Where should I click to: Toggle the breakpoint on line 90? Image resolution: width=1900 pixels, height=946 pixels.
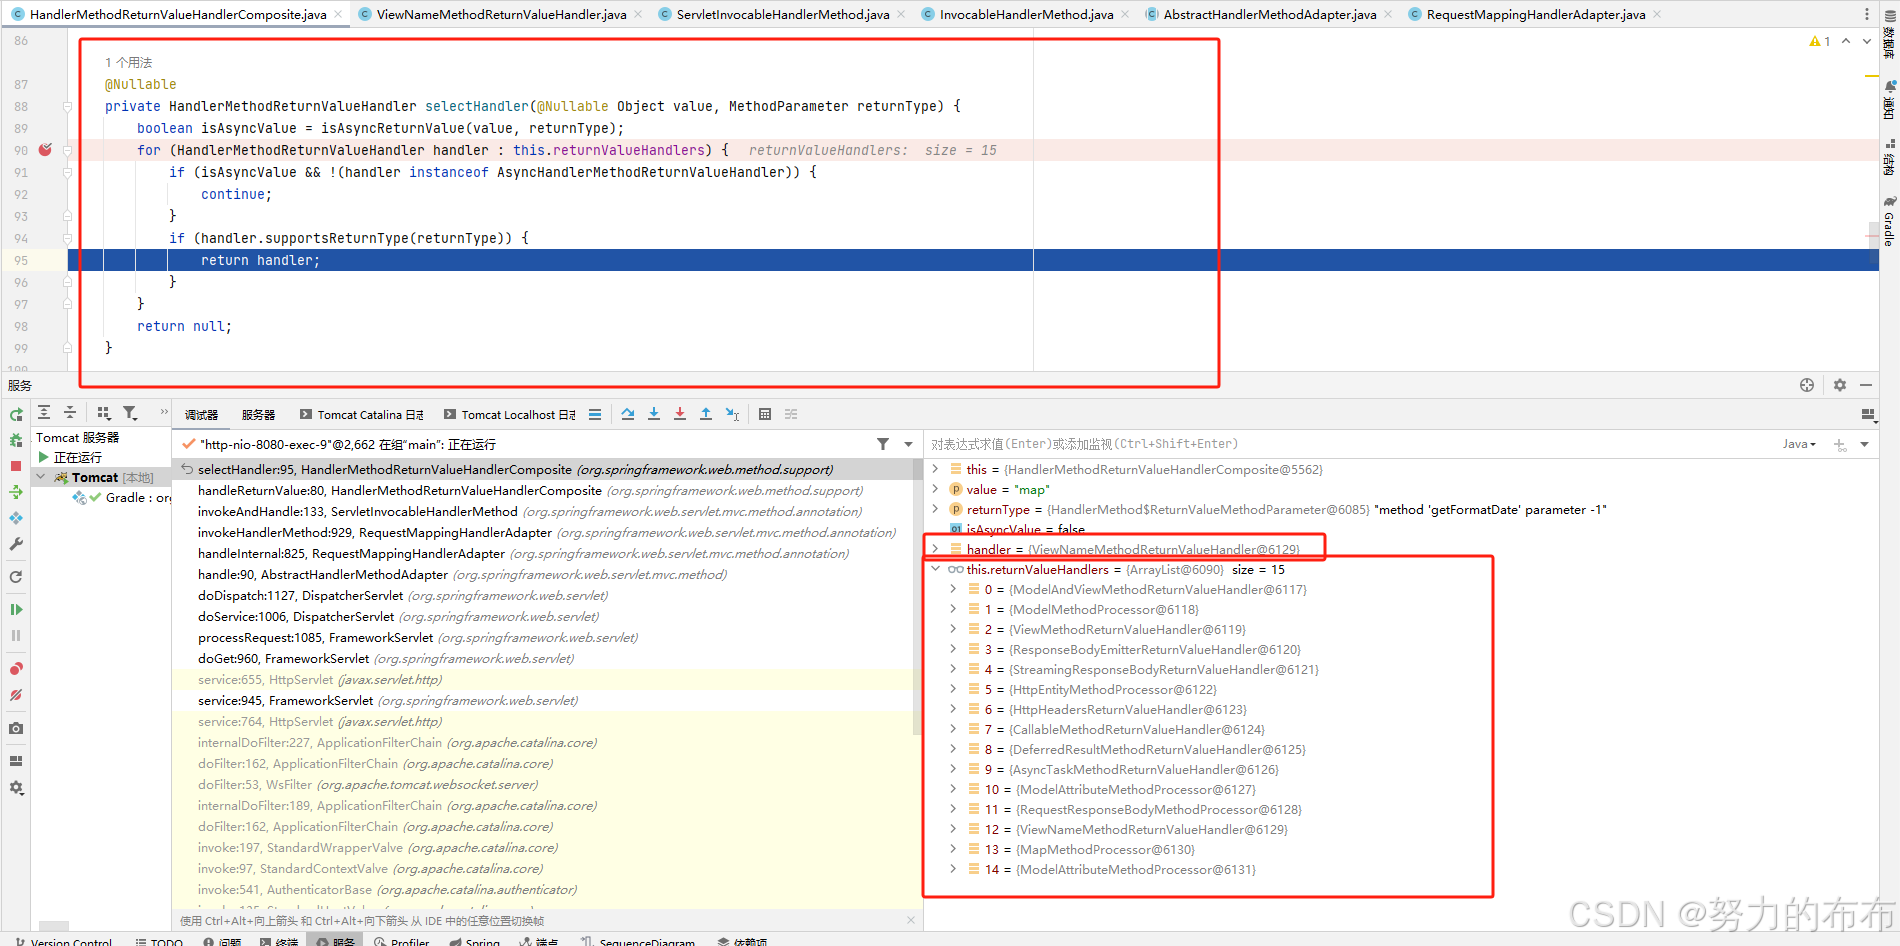click(45, 150)
